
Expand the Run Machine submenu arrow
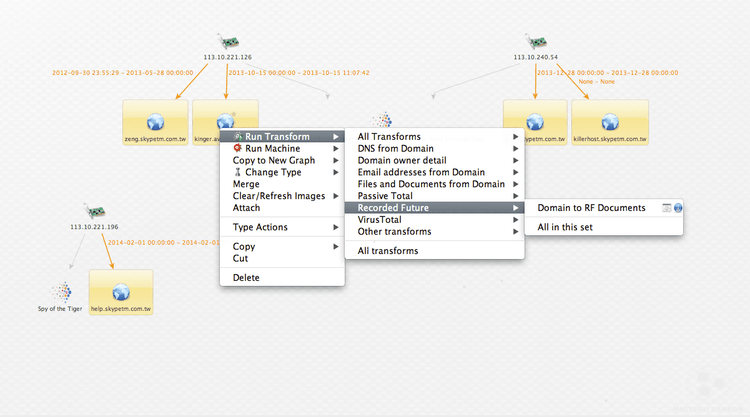[x=336, y=148]
